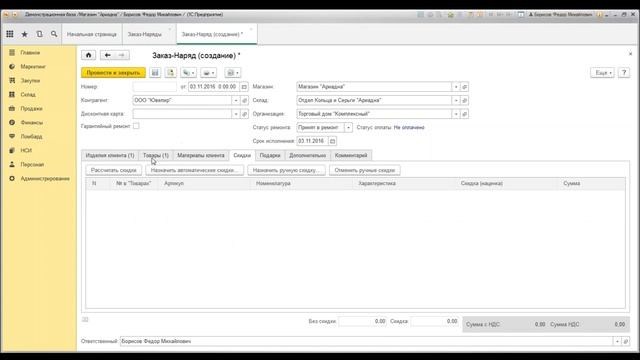Click the Рассчитать скидки button
This screenshot has height=360, width=640.
point(114,170)
